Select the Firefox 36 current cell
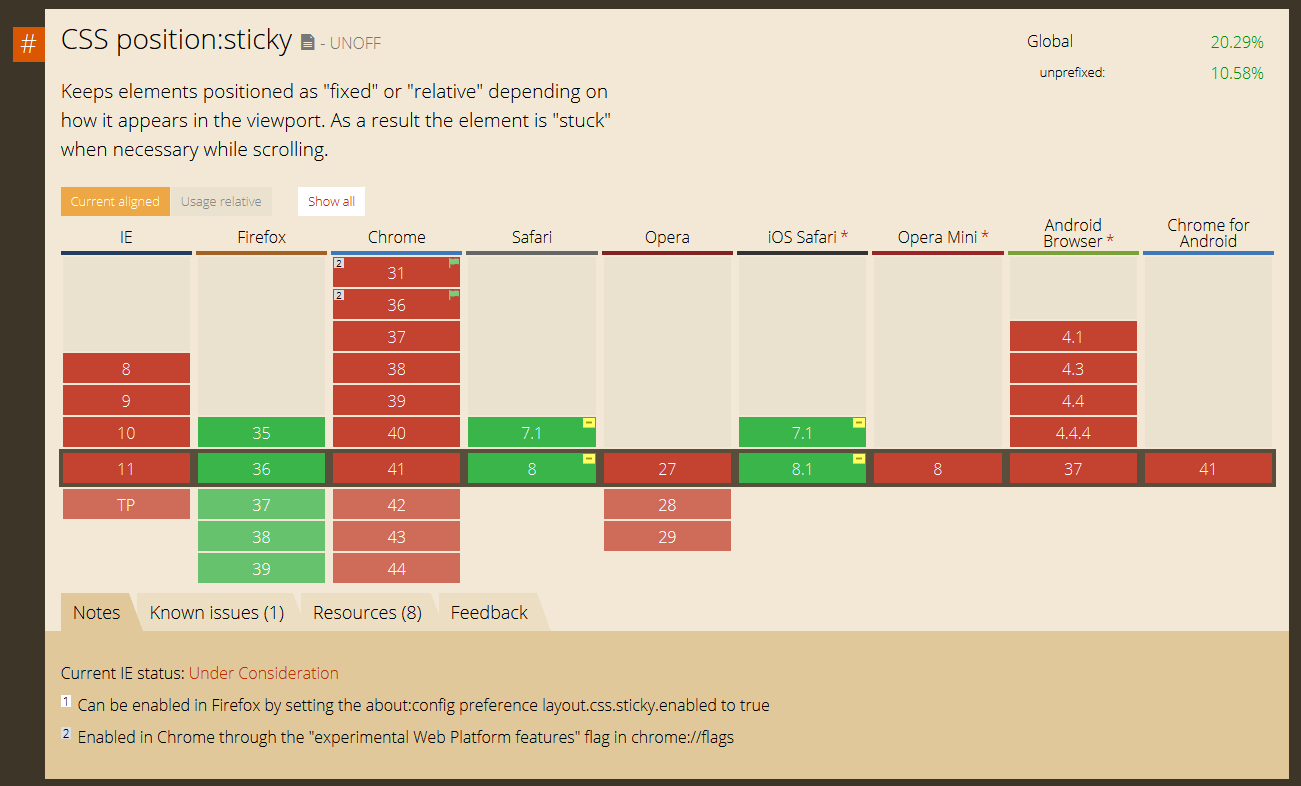The height and width of the screenshot is (786, 1301). [261, 468]
